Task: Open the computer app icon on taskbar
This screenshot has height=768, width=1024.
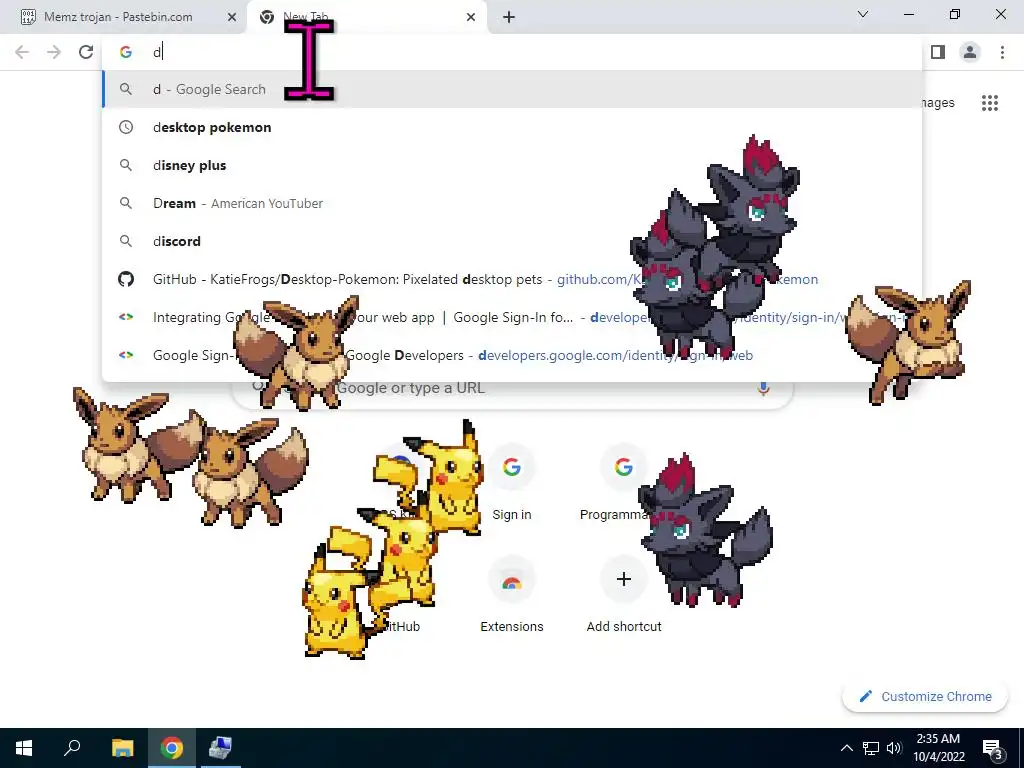Action: [220, 748]
